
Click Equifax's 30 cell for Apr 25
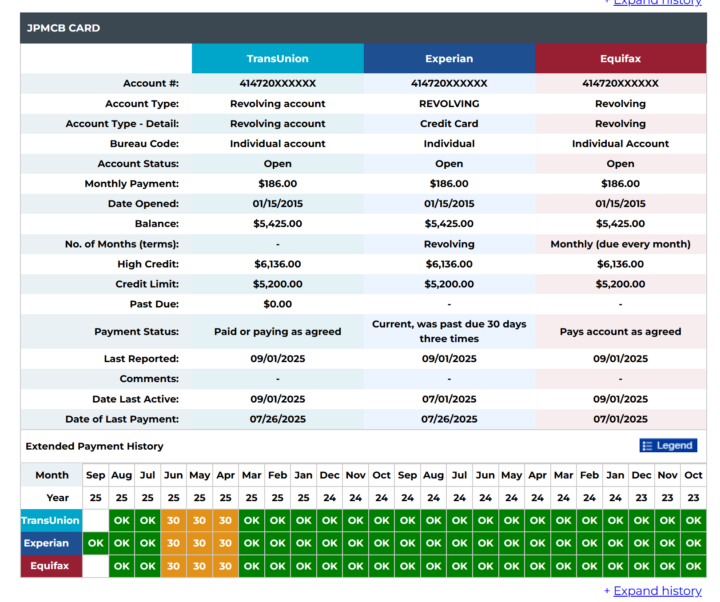[225, 566]
